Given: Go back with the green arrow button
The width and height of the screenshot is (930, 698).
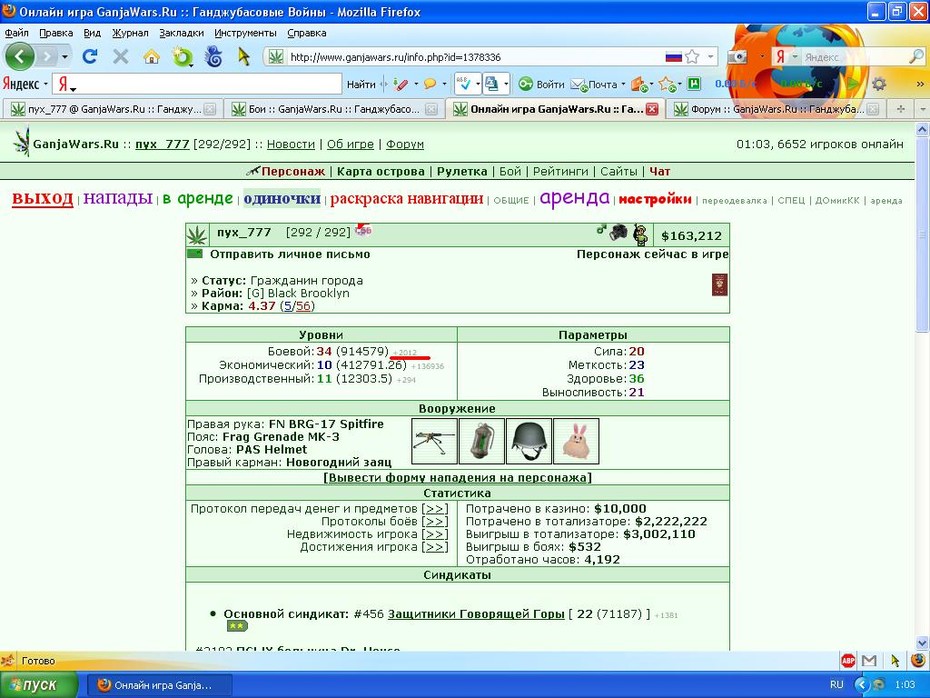Looking at the screenshot, I should 20,57.
